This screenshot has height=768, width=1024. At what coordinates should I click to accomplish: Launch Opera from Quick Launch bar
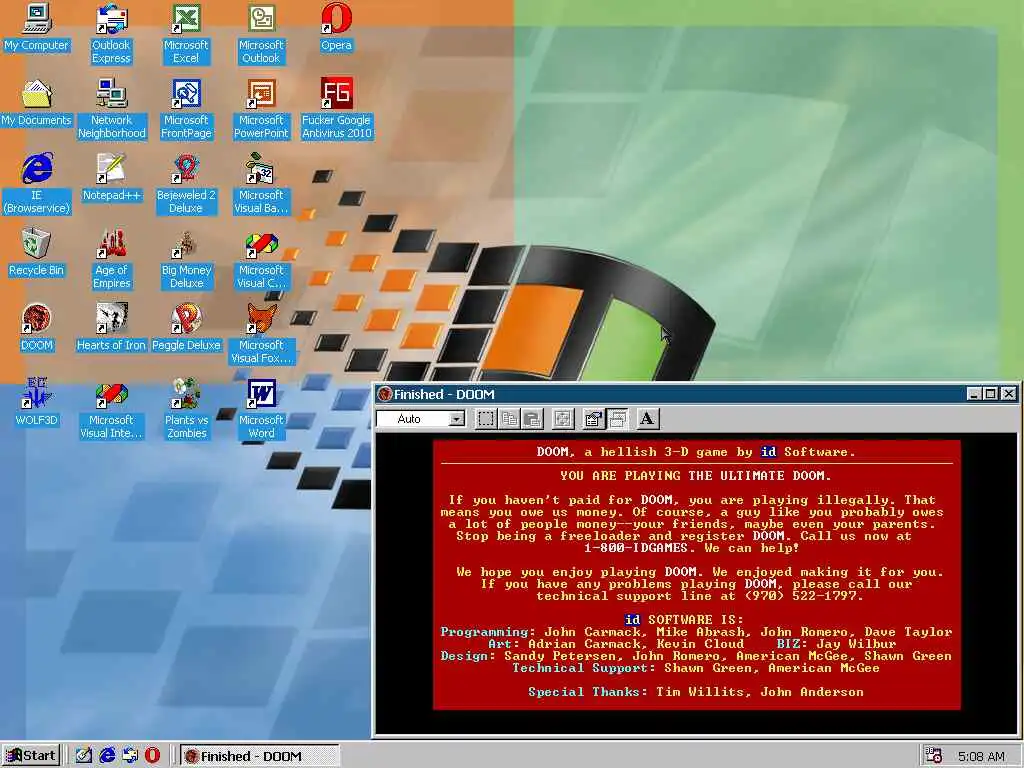[x=152, y=756]
